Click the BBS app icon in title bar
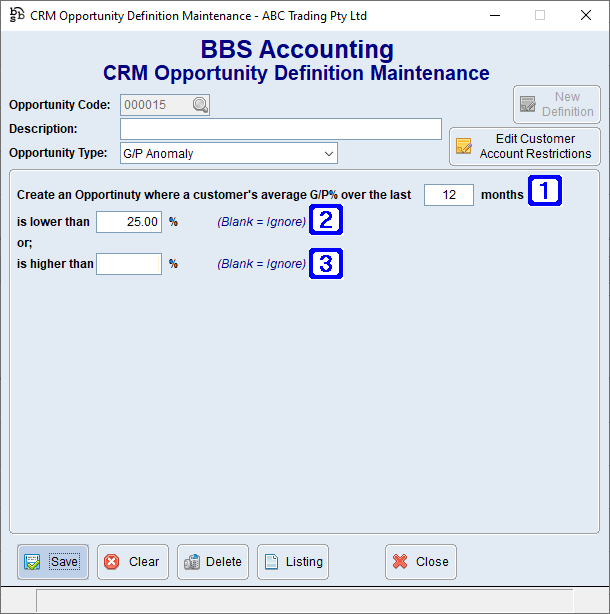 point(17,15)
